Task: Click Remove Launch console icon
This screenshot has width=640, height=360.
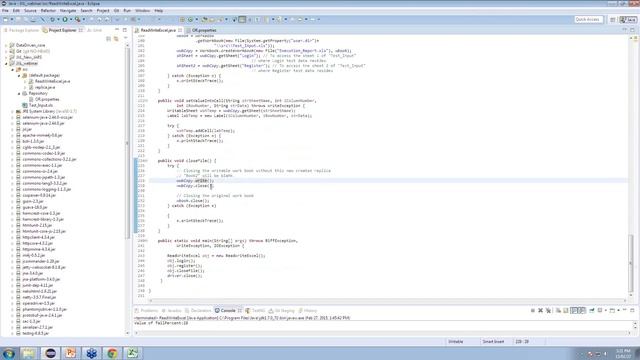Action: tap(540, 311)
